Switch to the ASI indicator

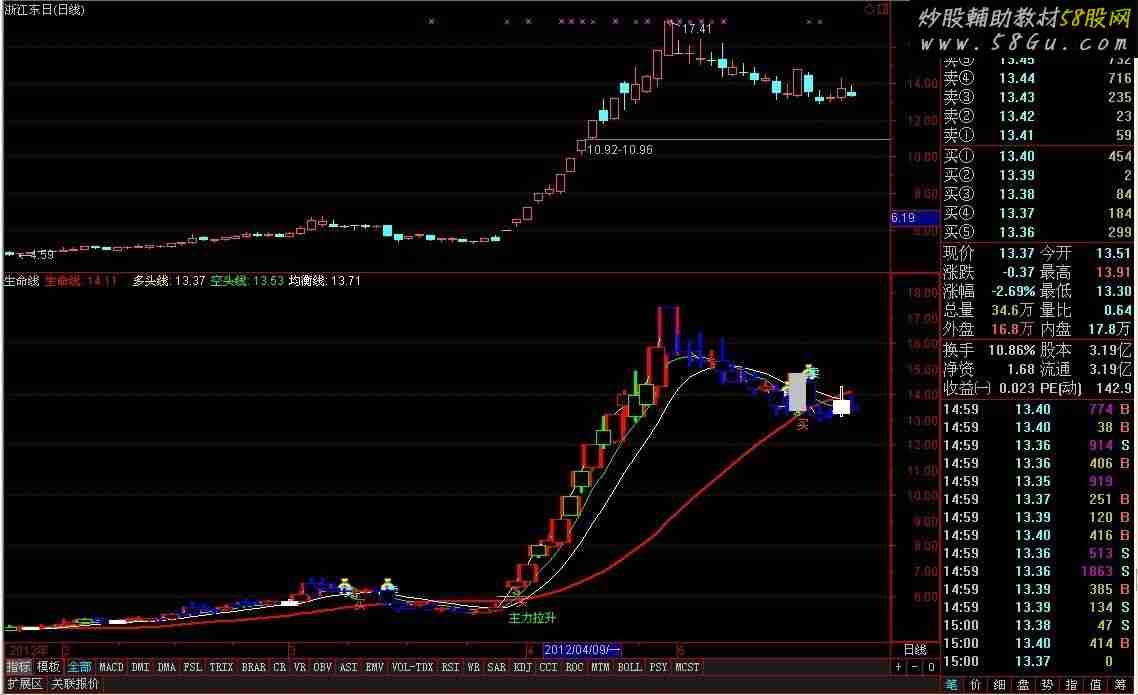click(x=349, y=667)
